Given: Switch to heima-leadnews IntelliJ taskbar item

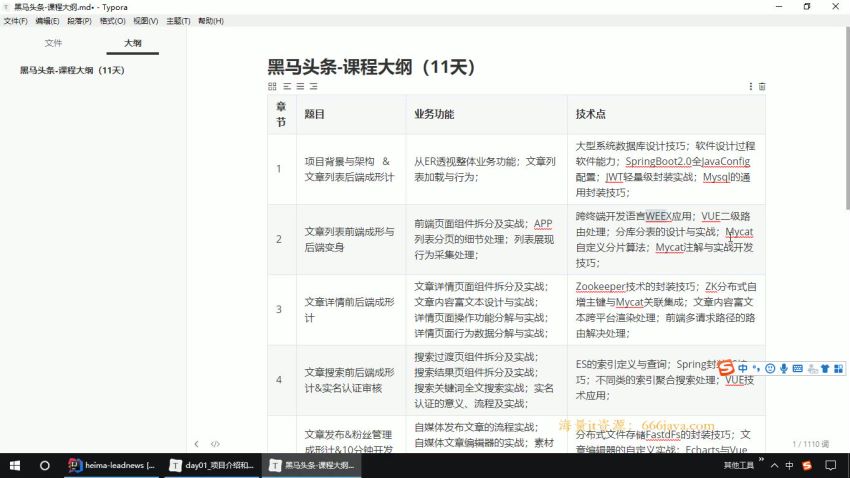Looking at the screenshot, I should (x=112, y=466).
